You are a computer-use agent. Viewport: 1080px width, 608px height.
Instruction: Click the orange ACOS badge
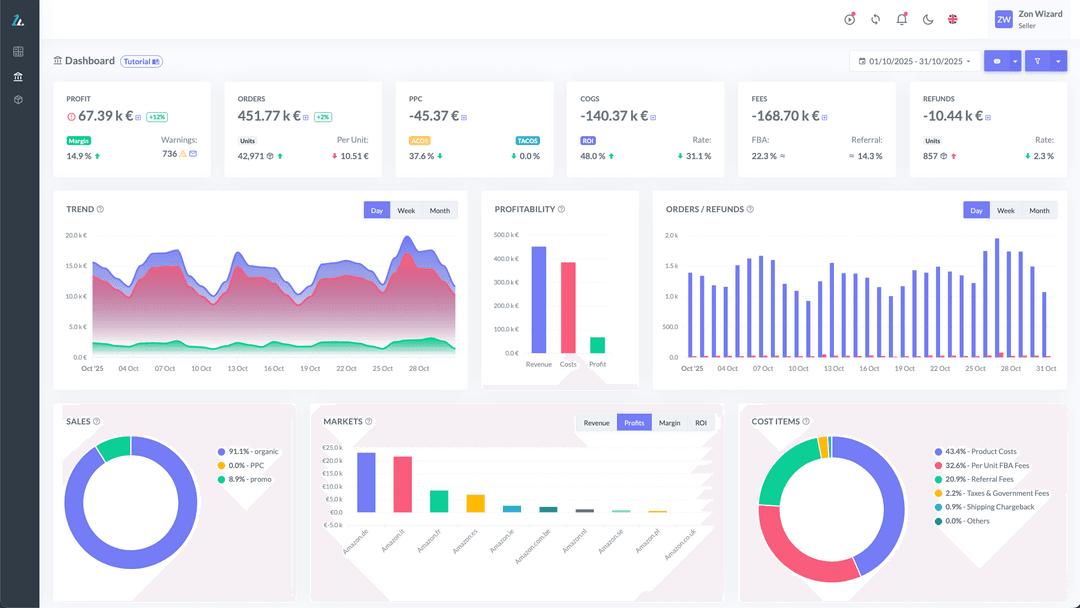(419, 140)
